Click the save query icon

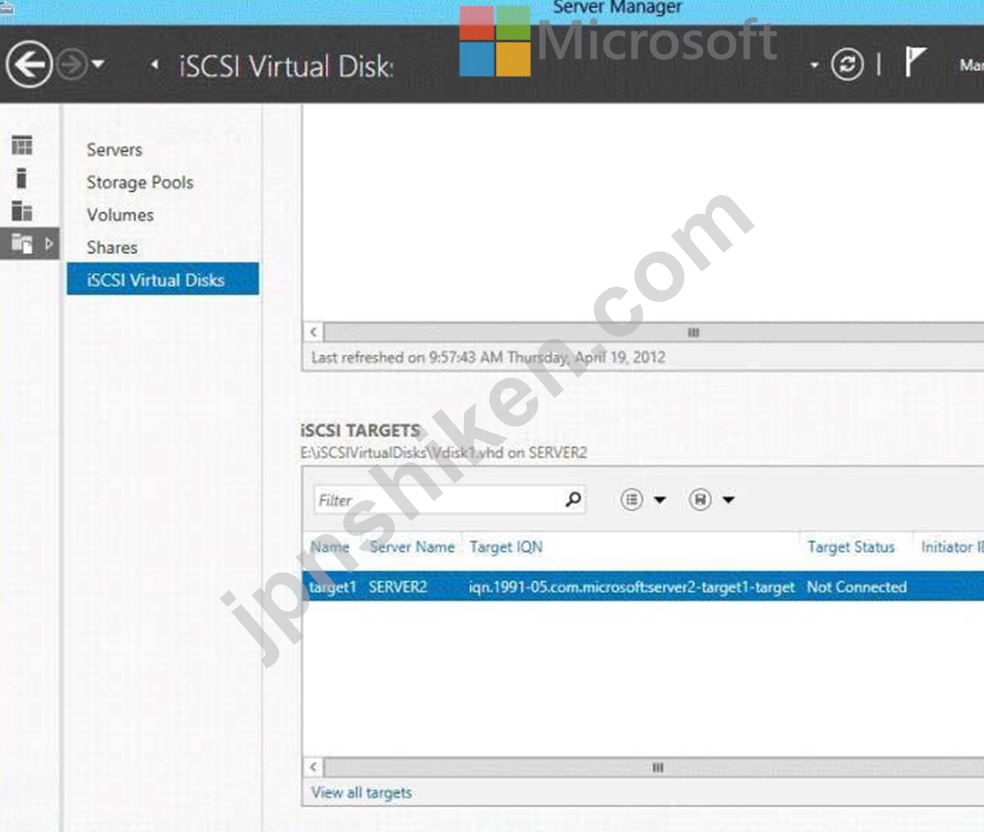click(x=700, y=500)
